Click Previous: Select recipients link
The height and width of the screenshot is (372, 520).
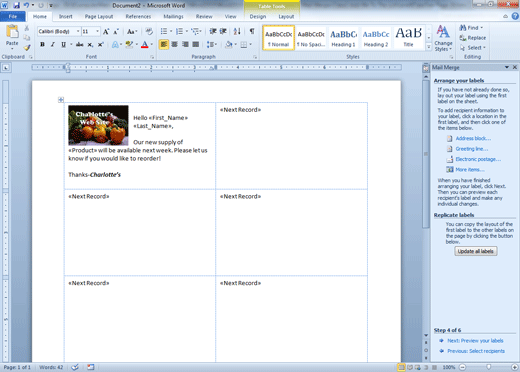click(476, 351)
